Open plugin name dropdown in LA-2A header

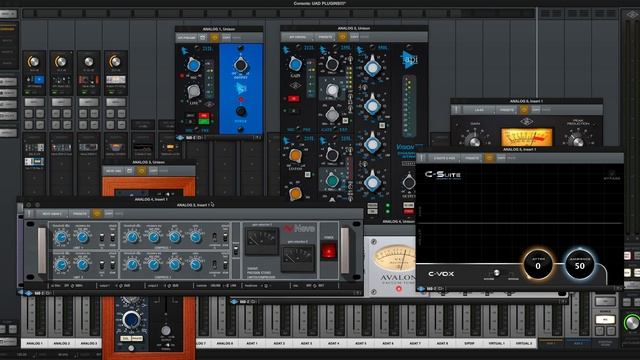[479, 110]
